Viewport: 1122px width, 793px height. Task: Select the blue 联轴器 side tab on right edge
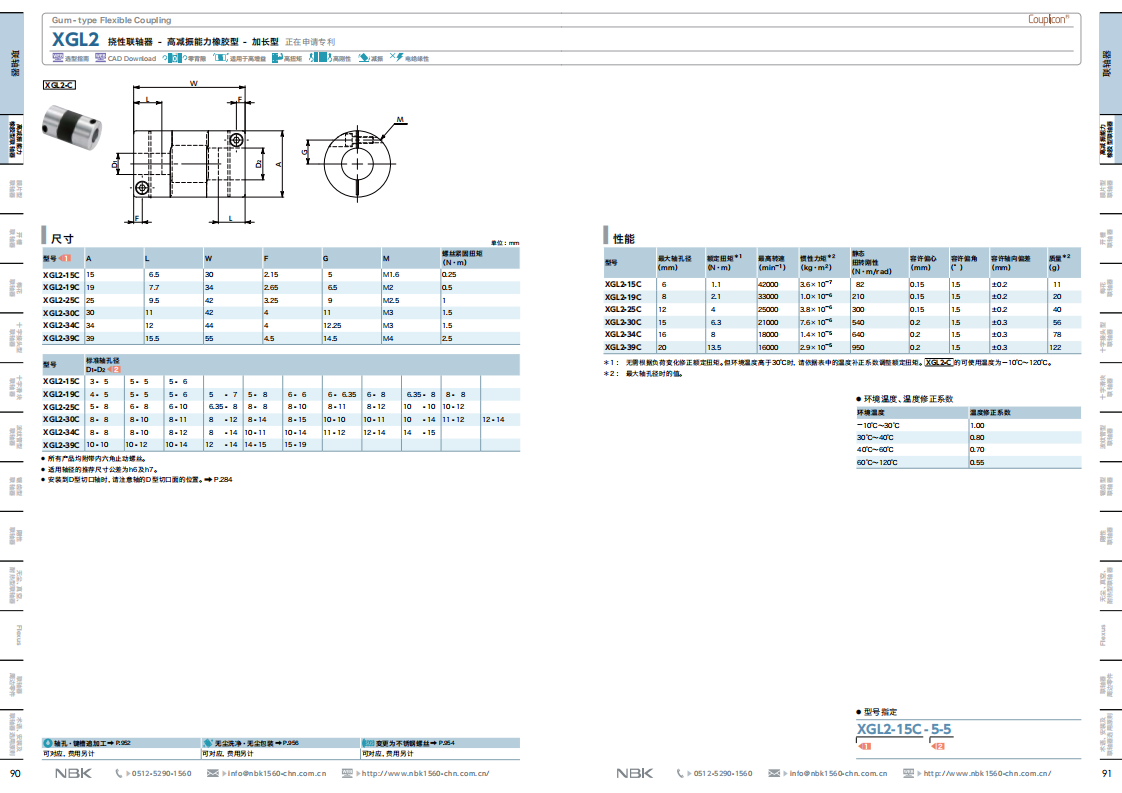(x=1109, y=63)
